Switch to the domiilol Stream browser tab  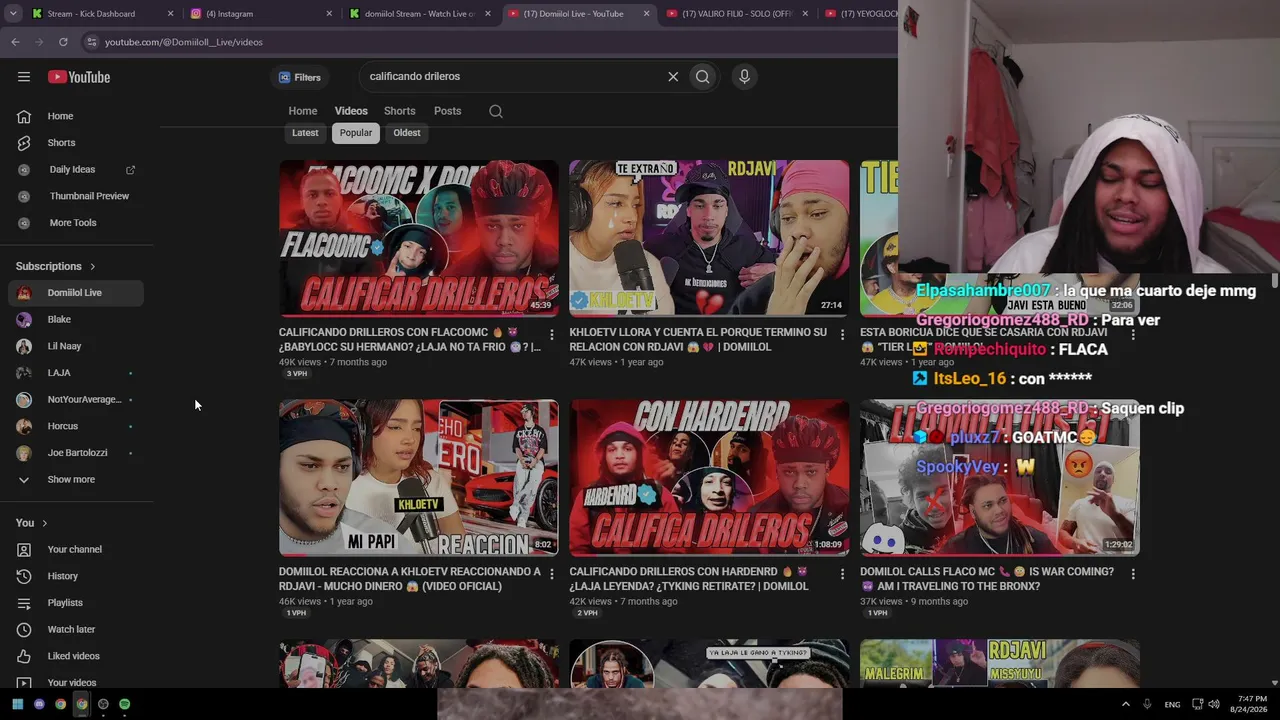(x=420, y=14)
